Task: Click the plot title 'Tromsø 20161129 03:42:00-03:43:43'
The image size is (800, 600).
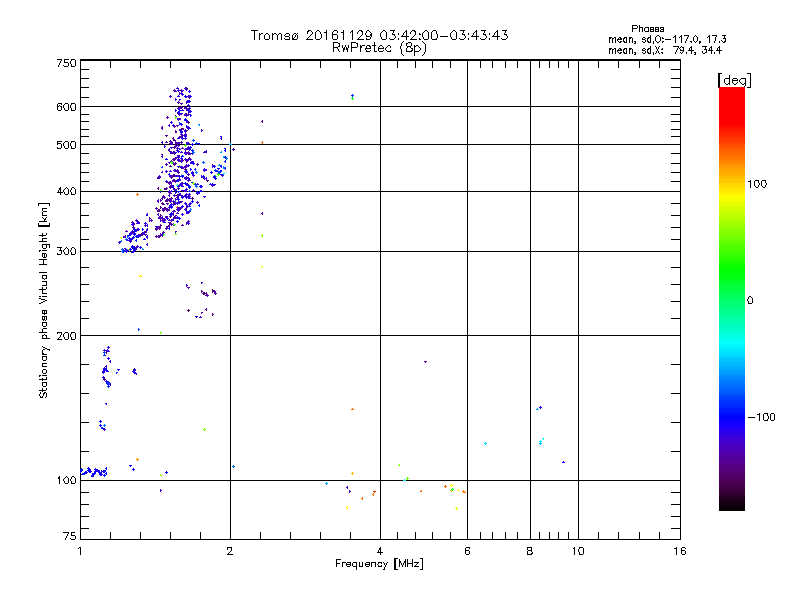Action: point(379,35)
